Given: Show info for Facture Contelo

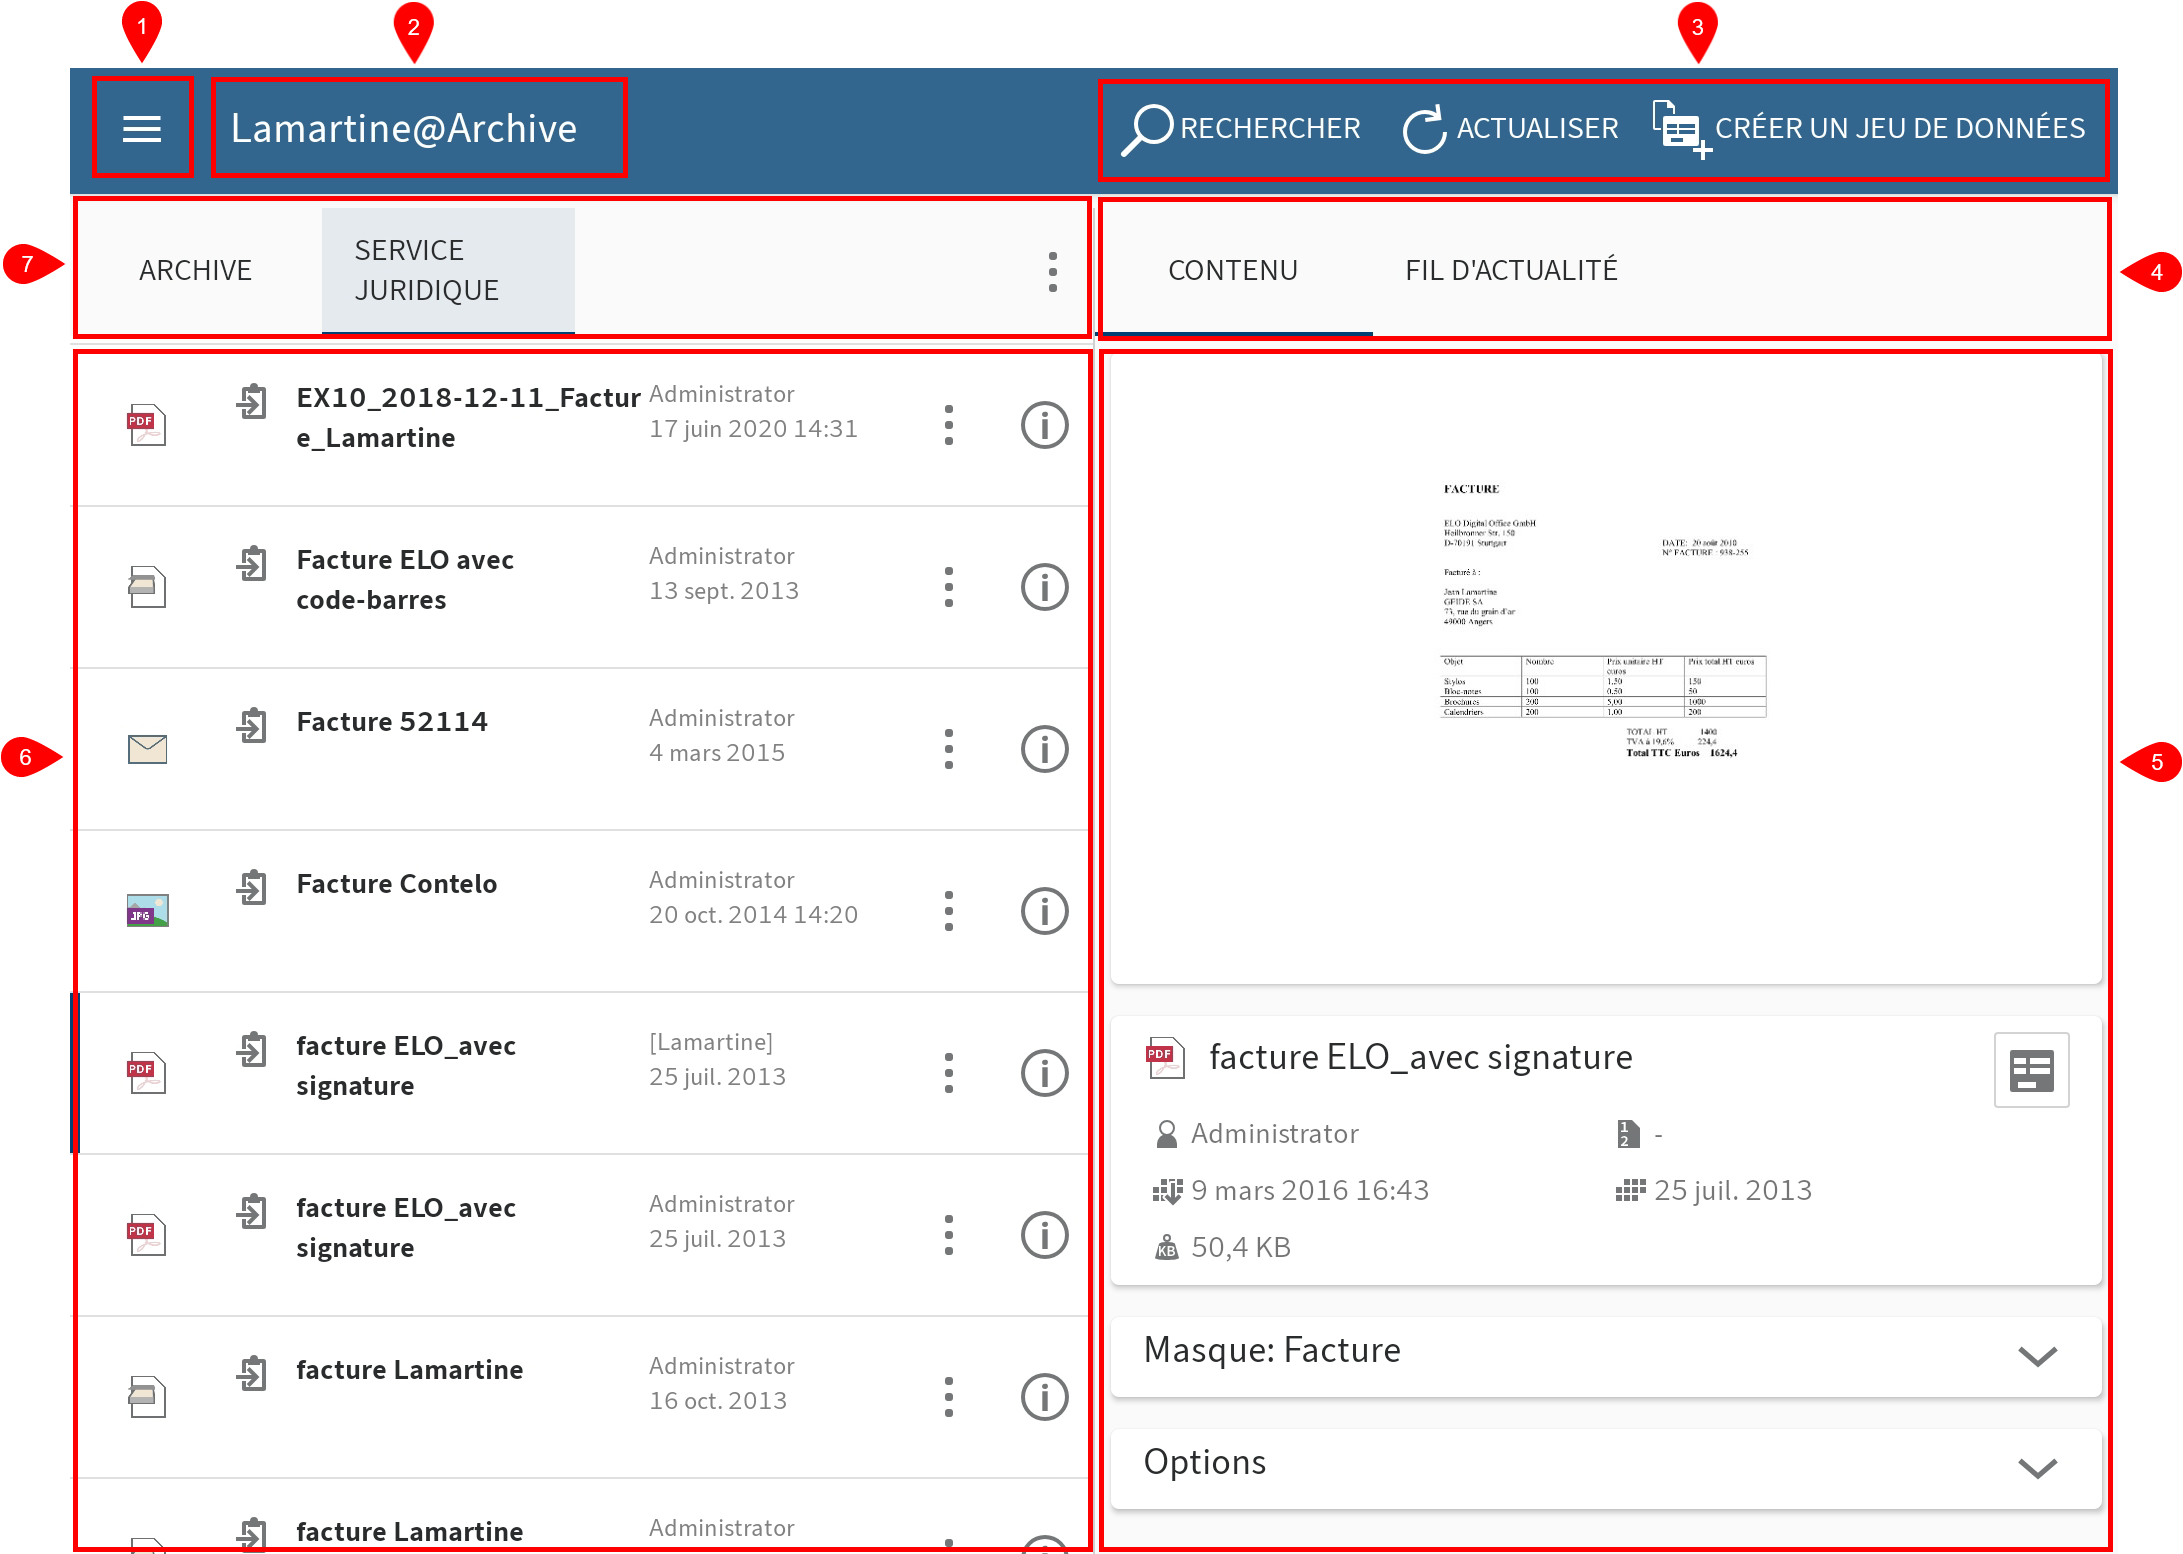Looking at the screenshot, I should click(x=1044, y=911).
